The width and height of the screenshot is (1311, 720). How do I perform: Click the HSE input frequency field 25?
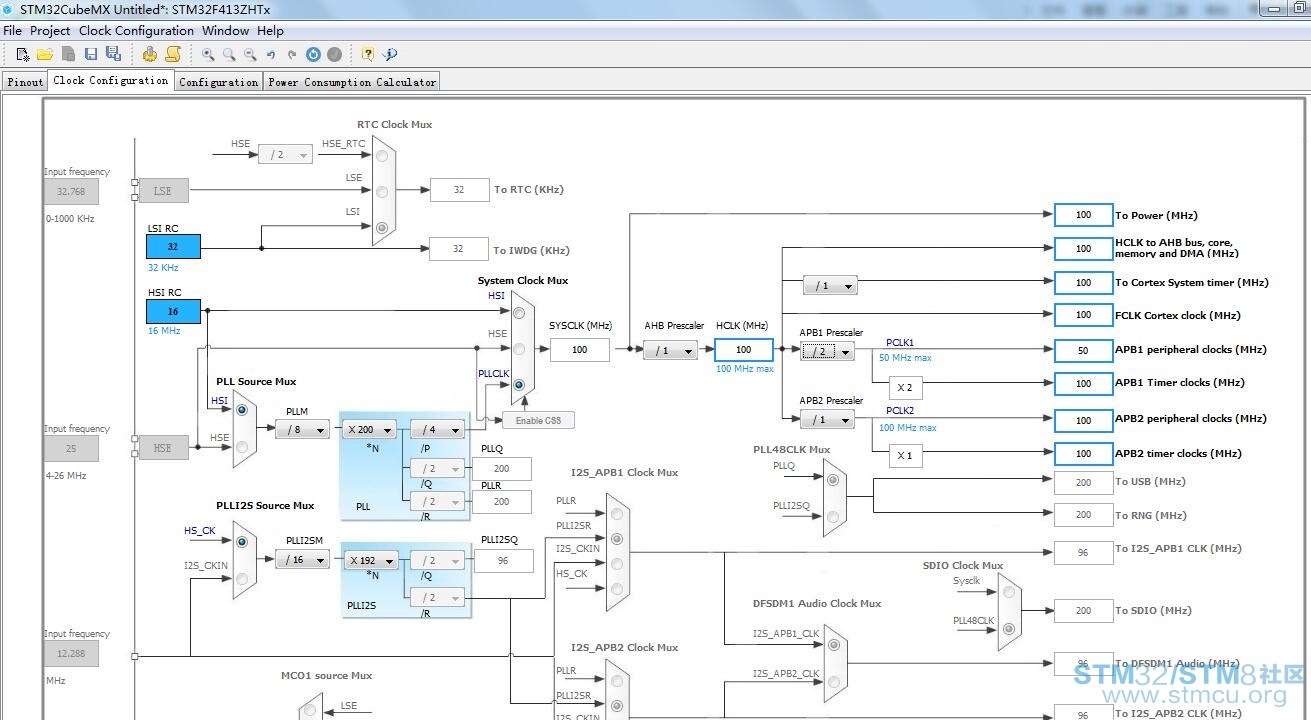click(71, 448)
